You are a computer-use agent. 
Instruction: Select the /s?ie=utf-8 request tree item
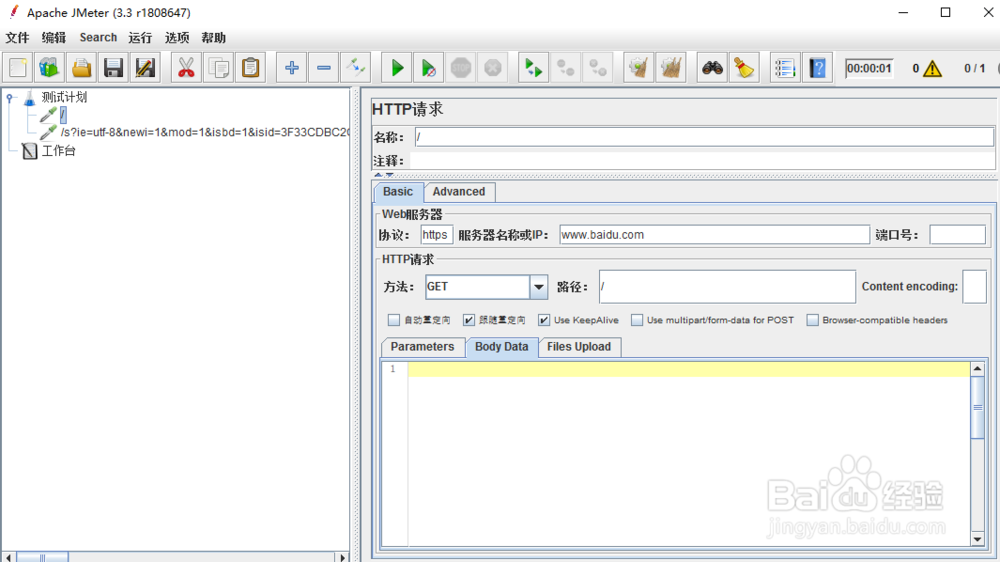pos(205,132)
